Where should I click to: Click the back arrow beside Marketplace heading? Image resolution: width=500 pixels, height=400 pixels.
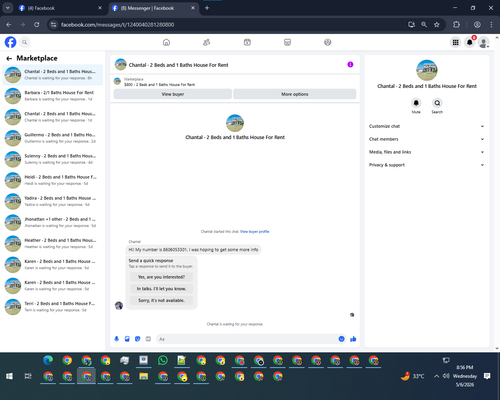9,58
